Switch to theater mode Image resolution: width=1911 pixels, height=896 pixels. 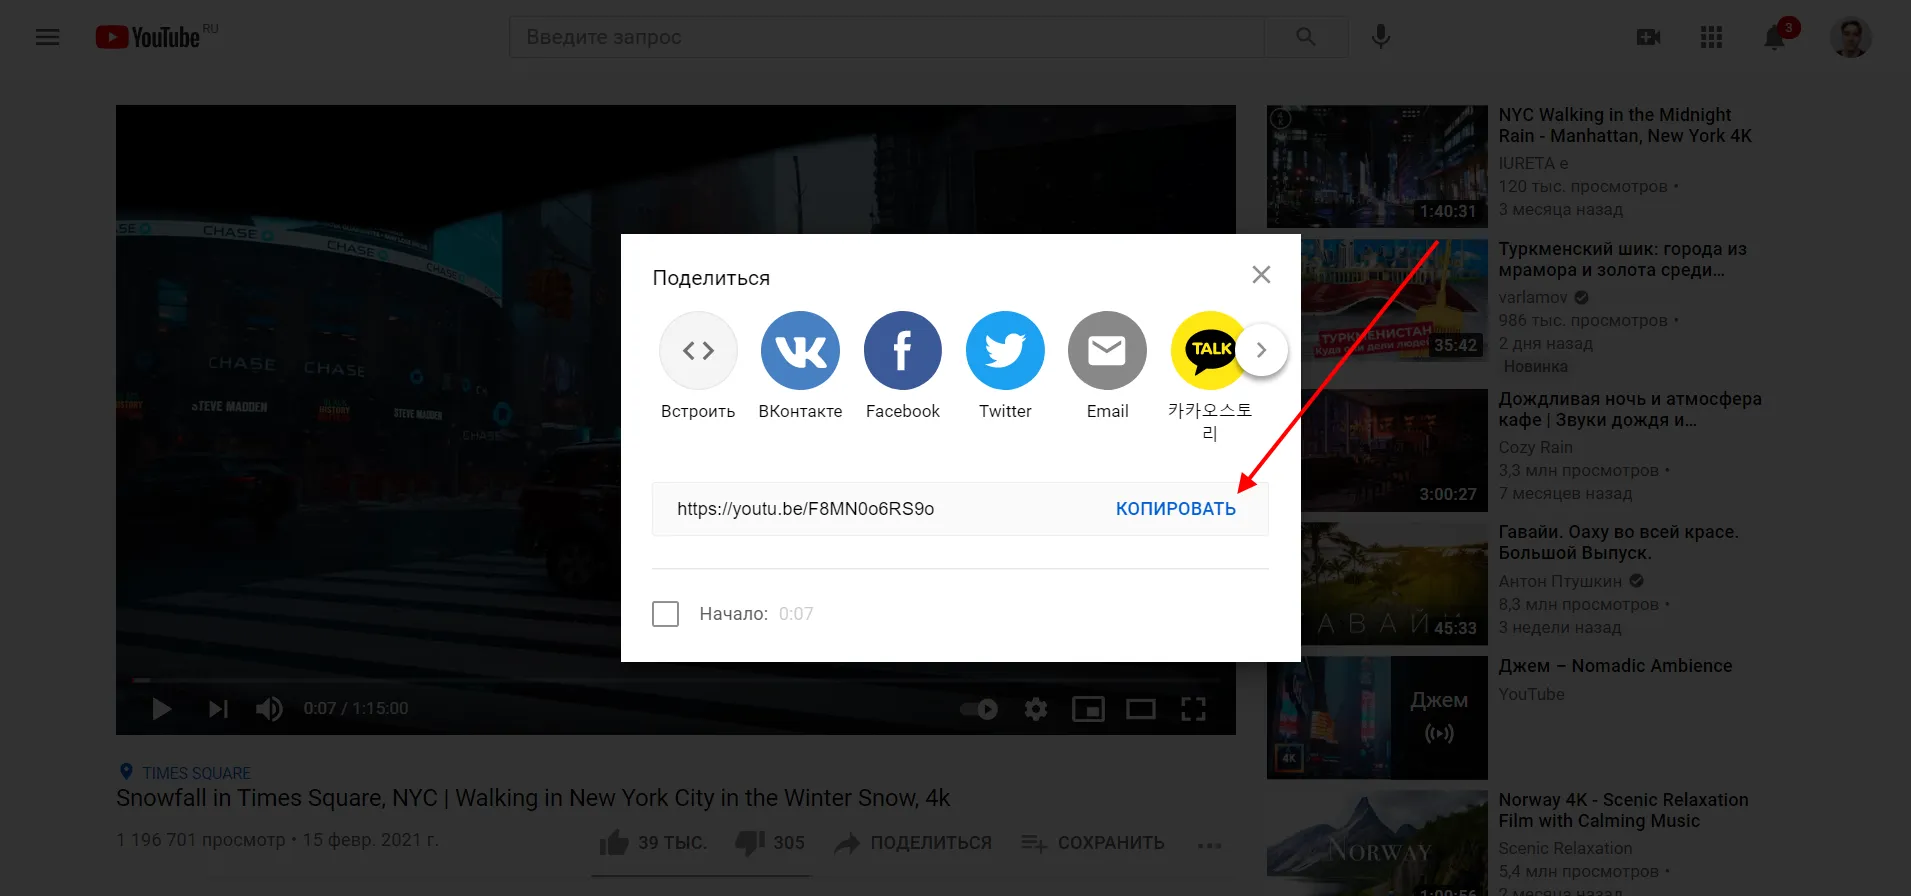1141,709
